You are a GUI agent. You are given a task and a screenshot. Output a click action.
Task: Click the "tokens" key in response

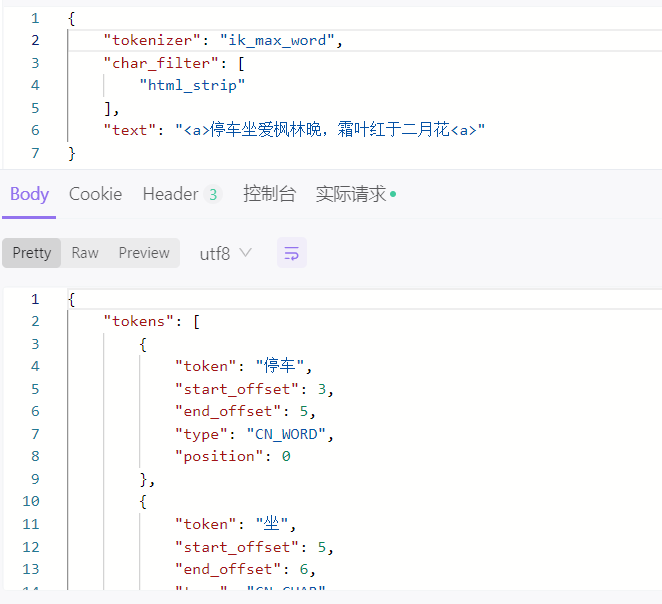click(x=143, y=321)
